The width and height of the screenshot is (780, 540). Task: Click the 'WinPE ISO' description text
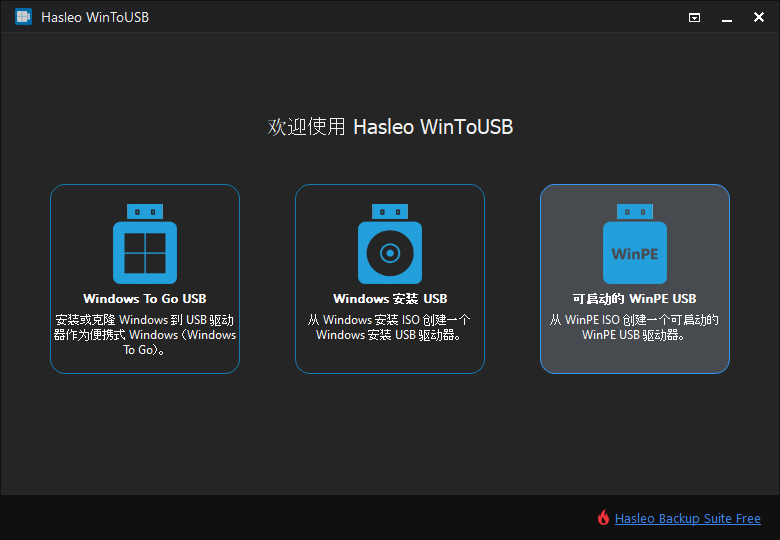click(634, 327)
